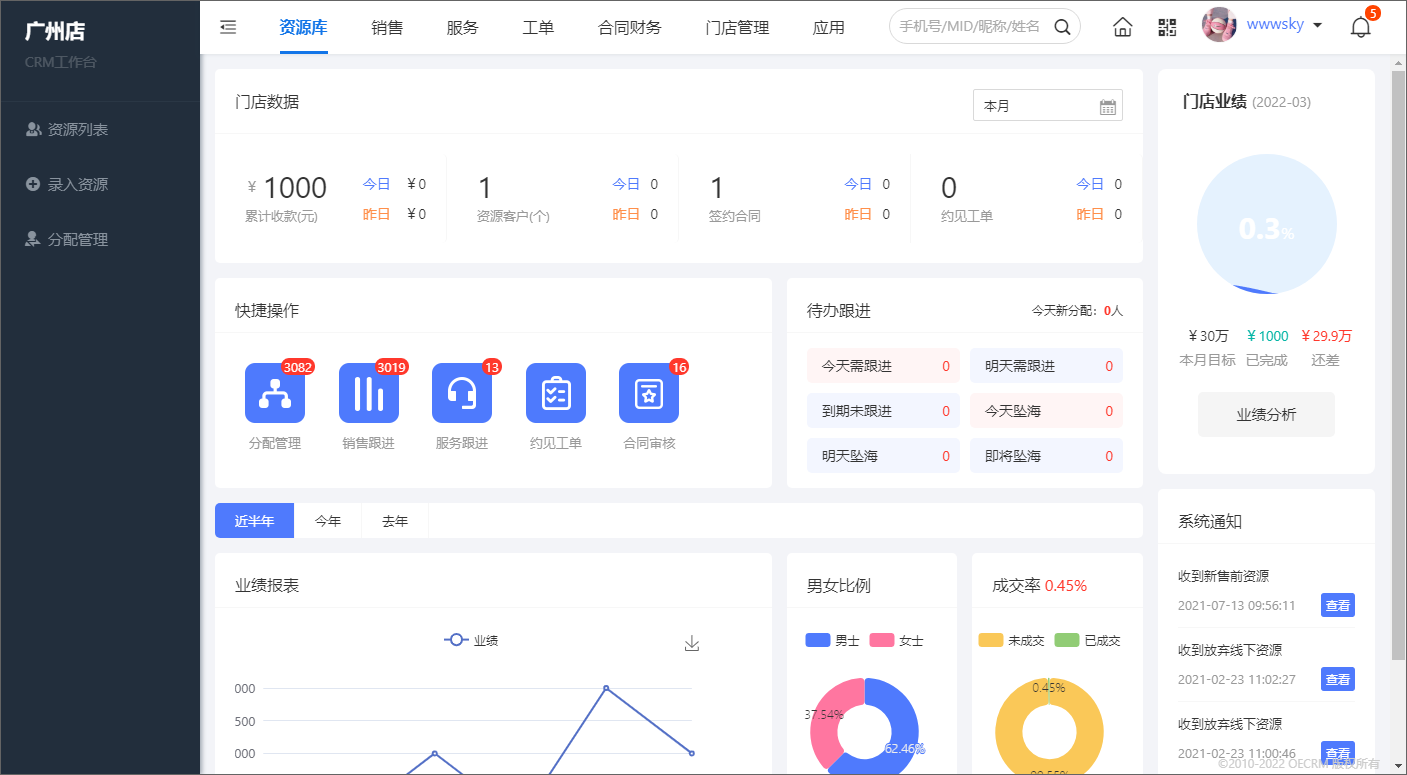
Task: Click the 成交率 0.45% value
Action: [1066, 586]
